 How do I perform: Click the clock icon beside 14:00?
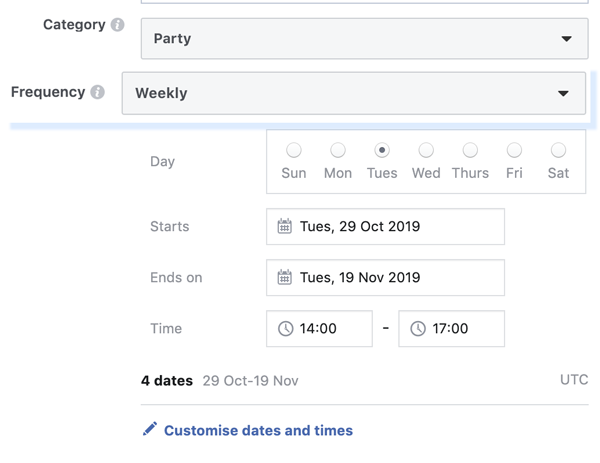285,328
